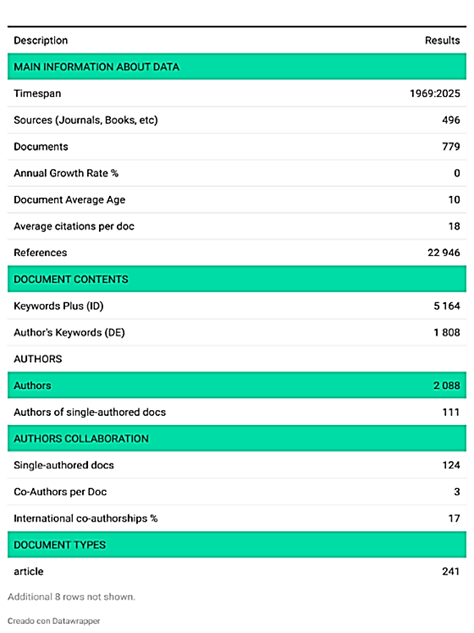Click the Author's Keywords (DE) row
The height and width of the screenshot is (633, 474).
pos(237,332)
